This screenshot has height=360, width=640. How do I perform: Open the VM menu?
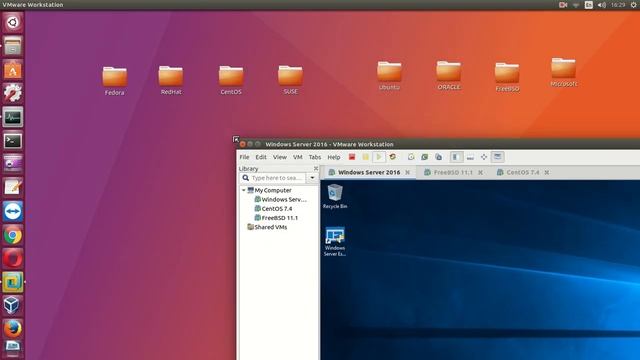[x=298, y=157]
